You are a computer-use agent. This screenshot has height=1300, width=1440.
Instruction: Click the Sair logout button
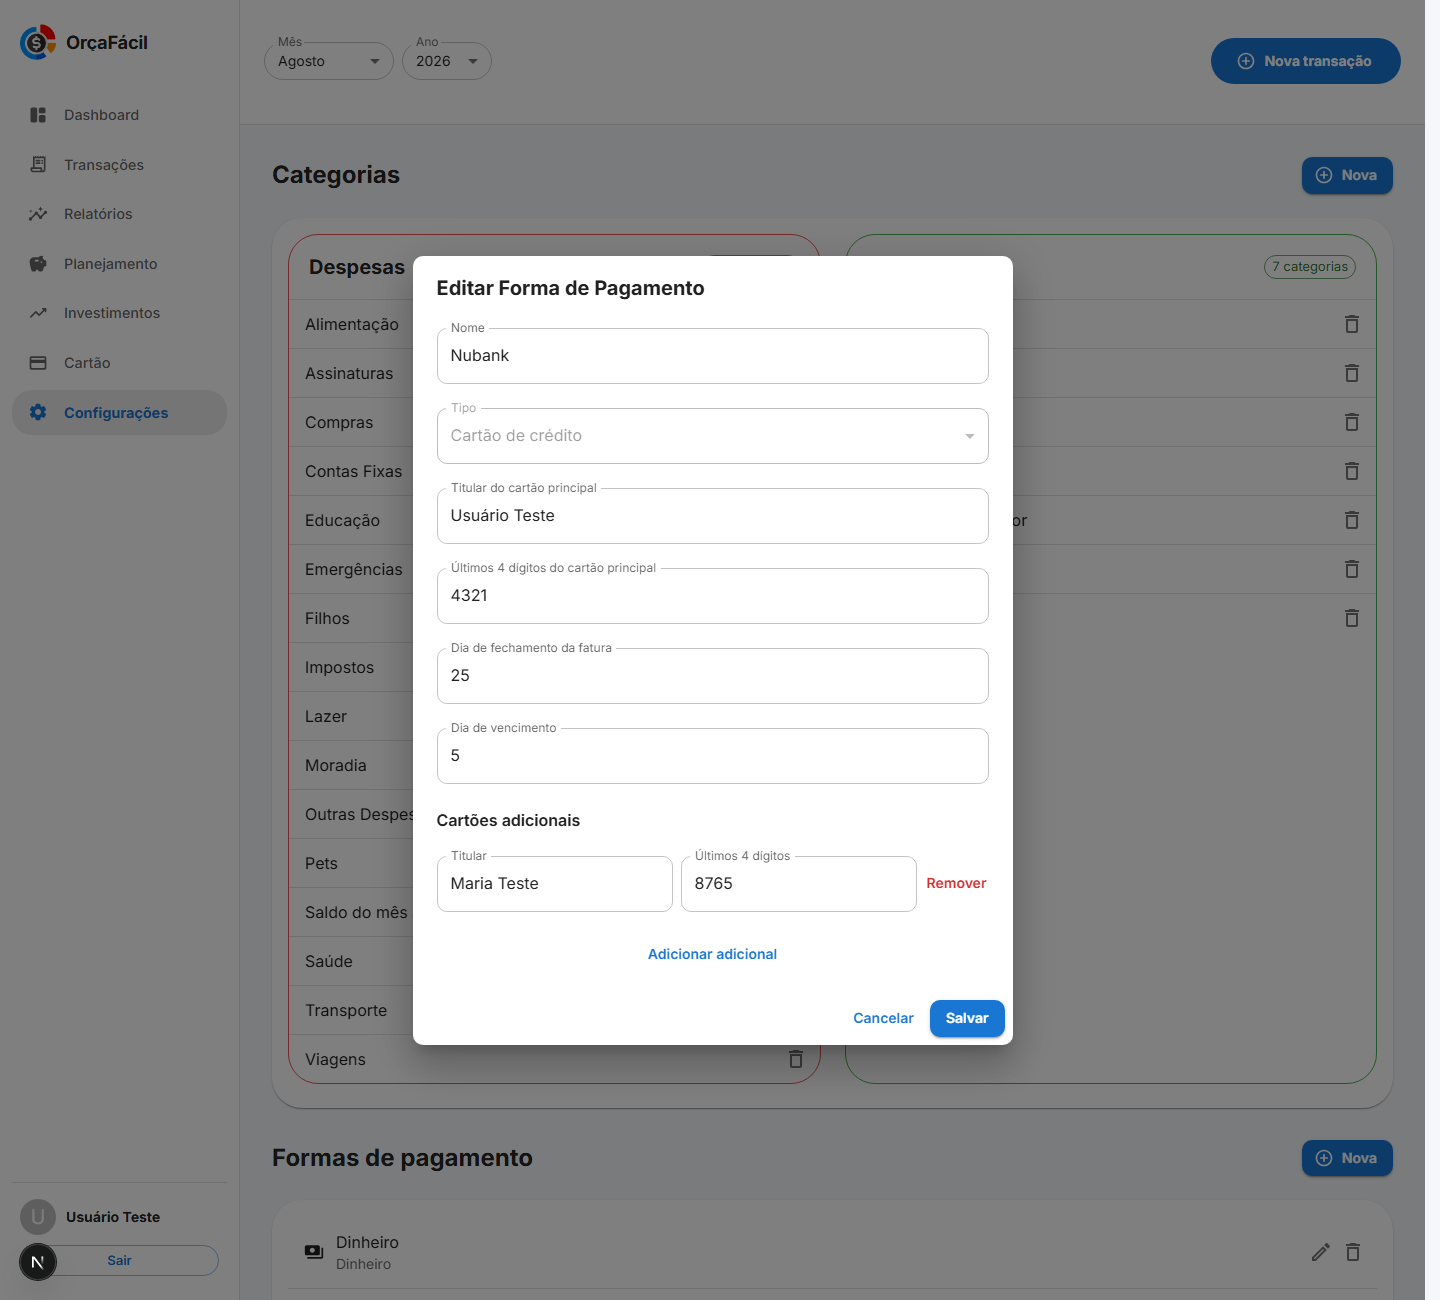pos(119,1260)
